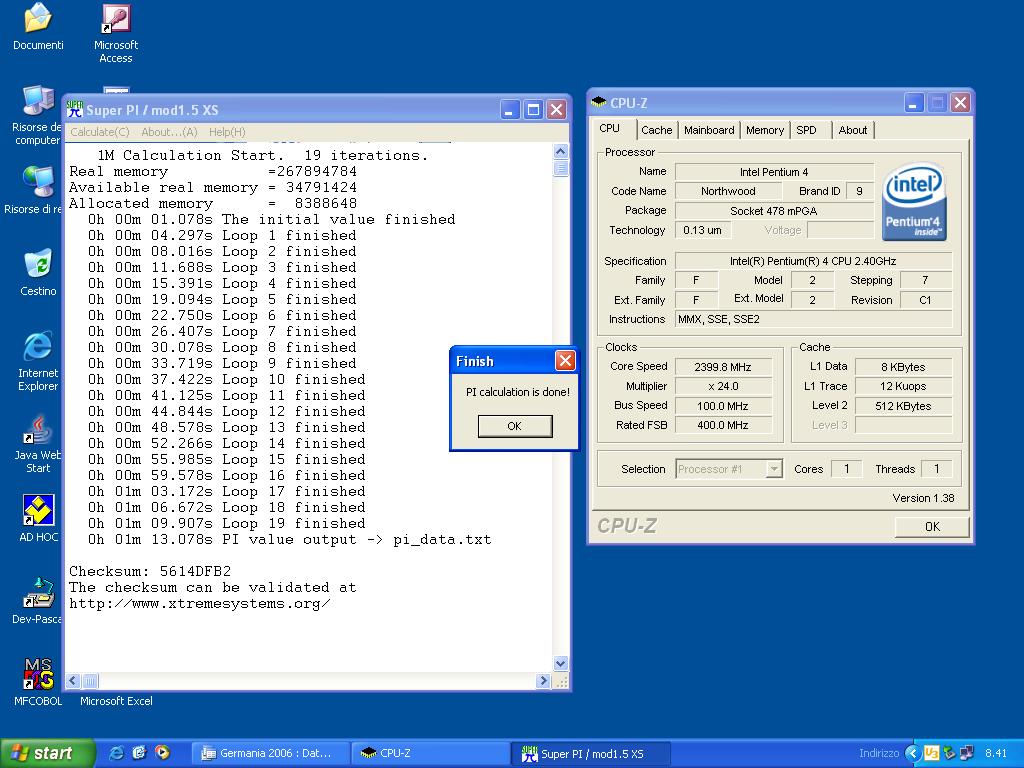Click Bus Speed 100.0 MHz field
The height and width of the screenshot is (768, 1024).
tap(723, 406)
